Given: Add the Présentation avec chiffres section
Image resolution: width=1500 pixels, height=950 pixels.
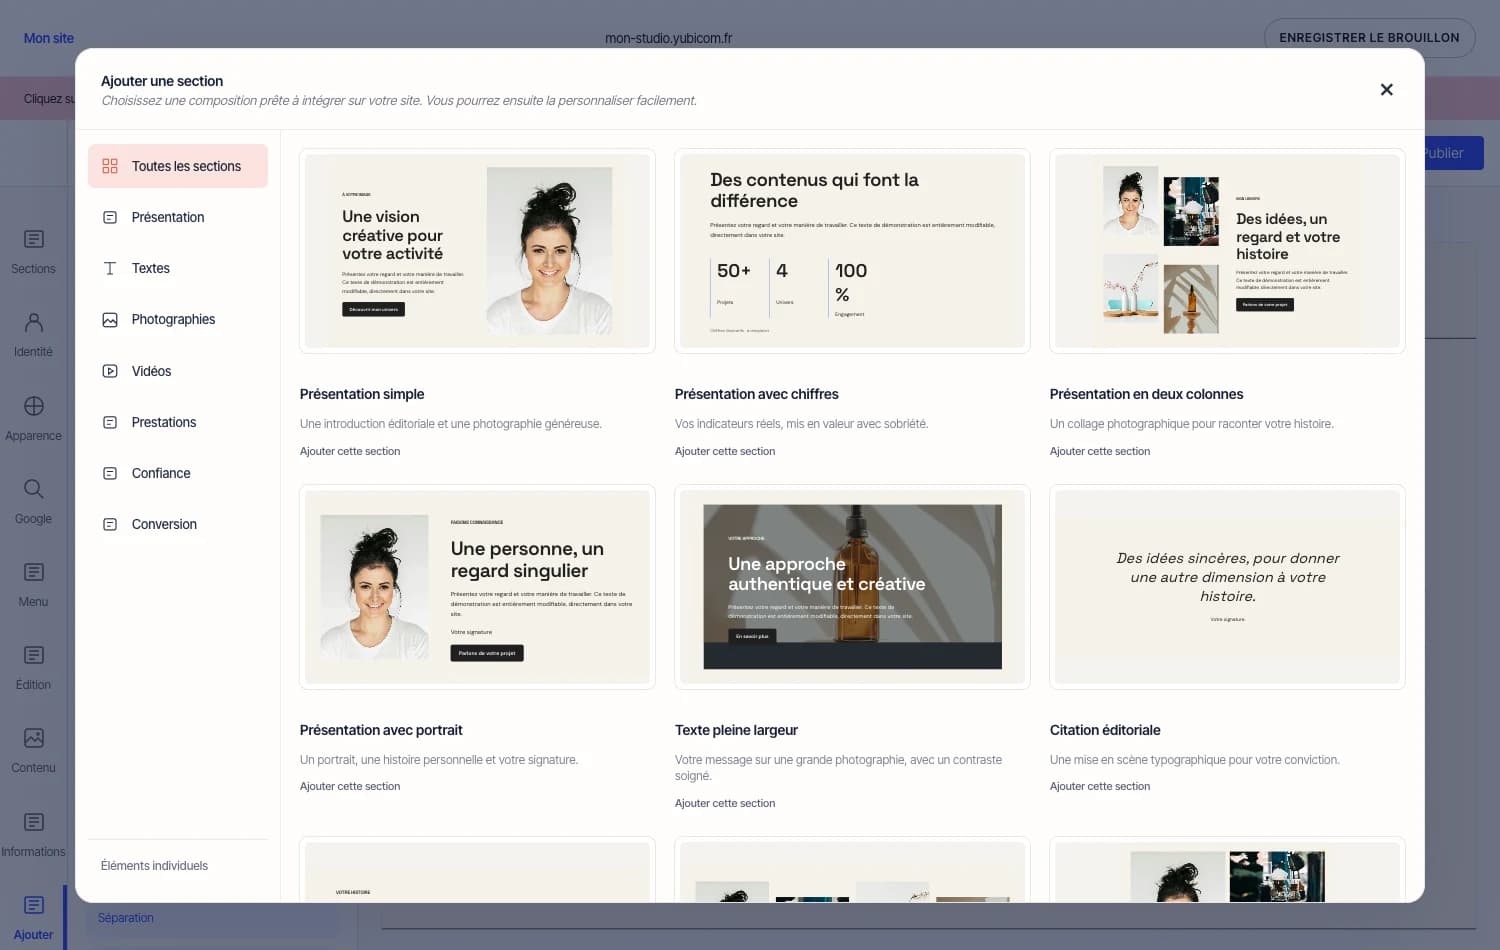Looking at the screenshot, I should [725, 452].
